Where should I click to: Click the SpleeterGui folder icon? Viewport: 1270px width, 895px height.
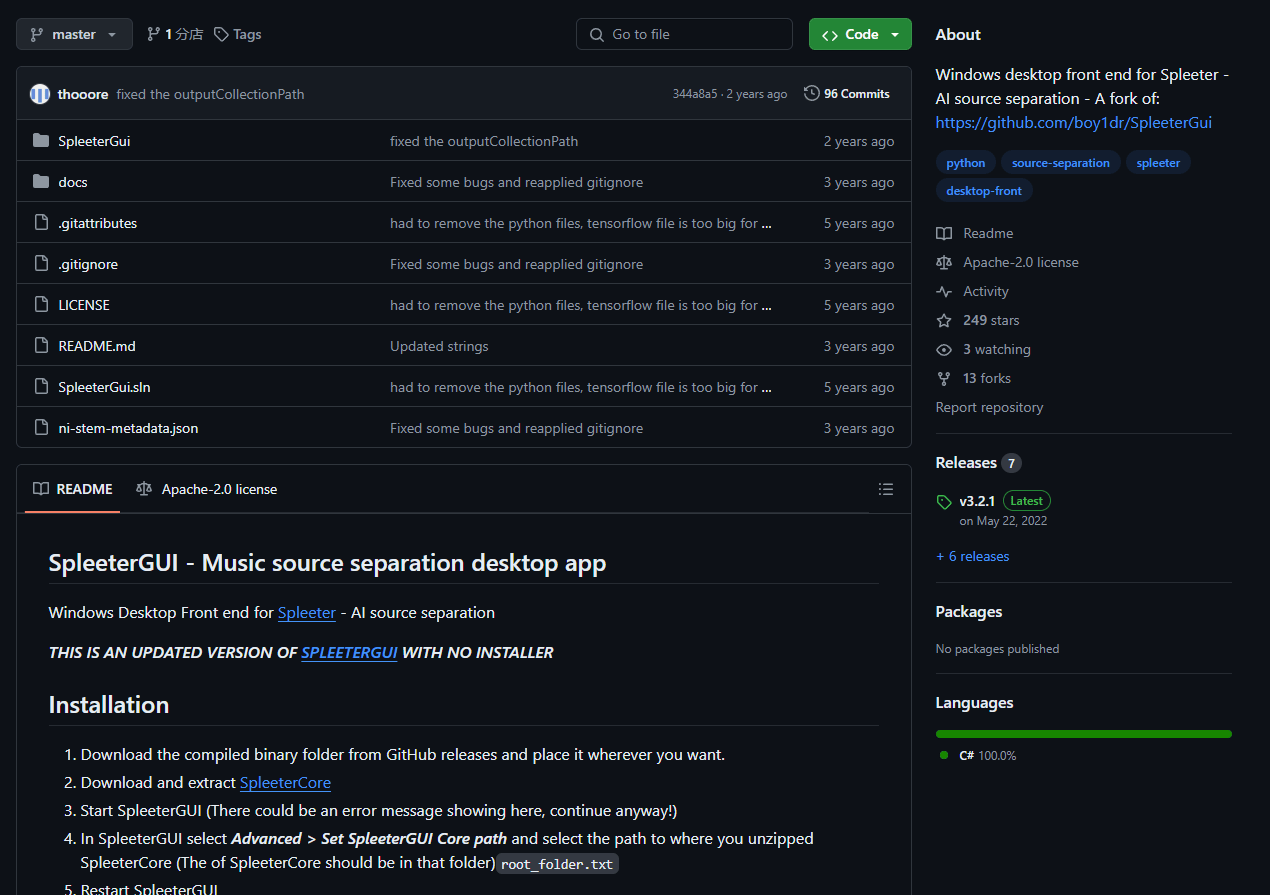coord(41,141)
